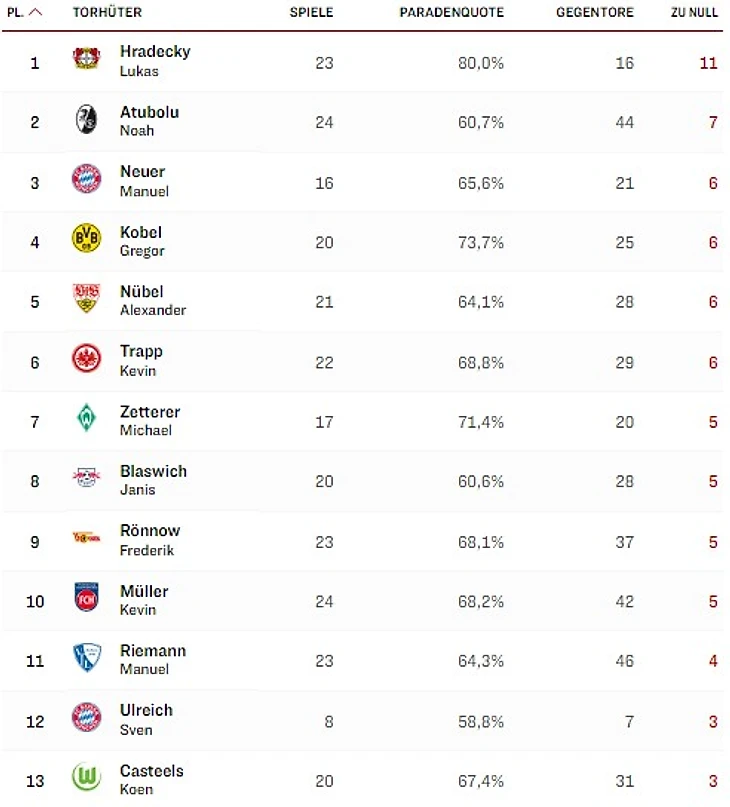Click the Werder Bremen logo beside Zetterer
The width and height of the screenshot is (730, 807).
pyautogui.click(x=86, y=419)
